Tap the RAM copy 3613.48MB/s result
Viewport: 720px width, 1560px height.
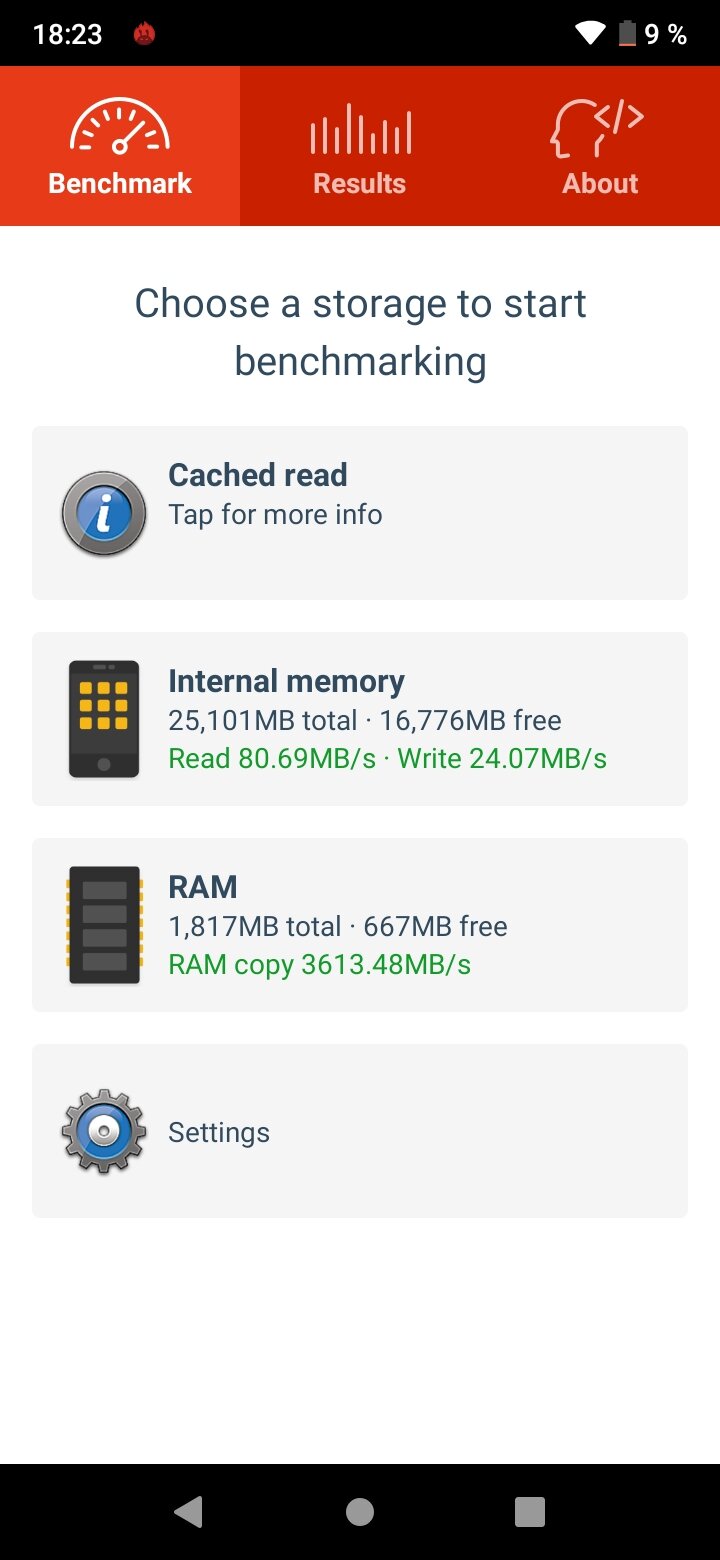[x=320, y=965]
